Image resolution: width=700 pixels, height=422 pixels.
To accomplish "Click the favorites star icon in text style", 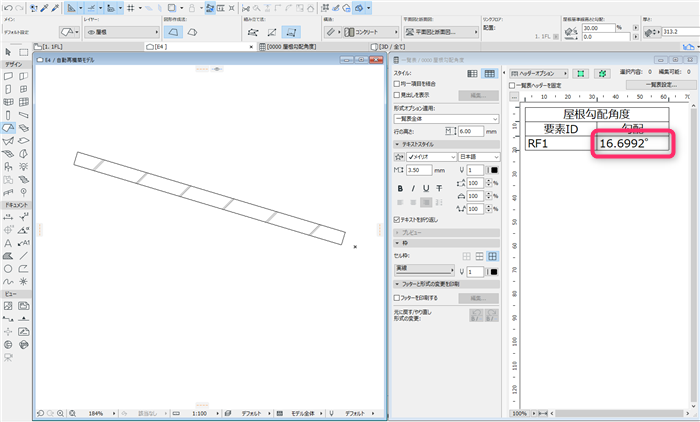I will pos(399,157).
